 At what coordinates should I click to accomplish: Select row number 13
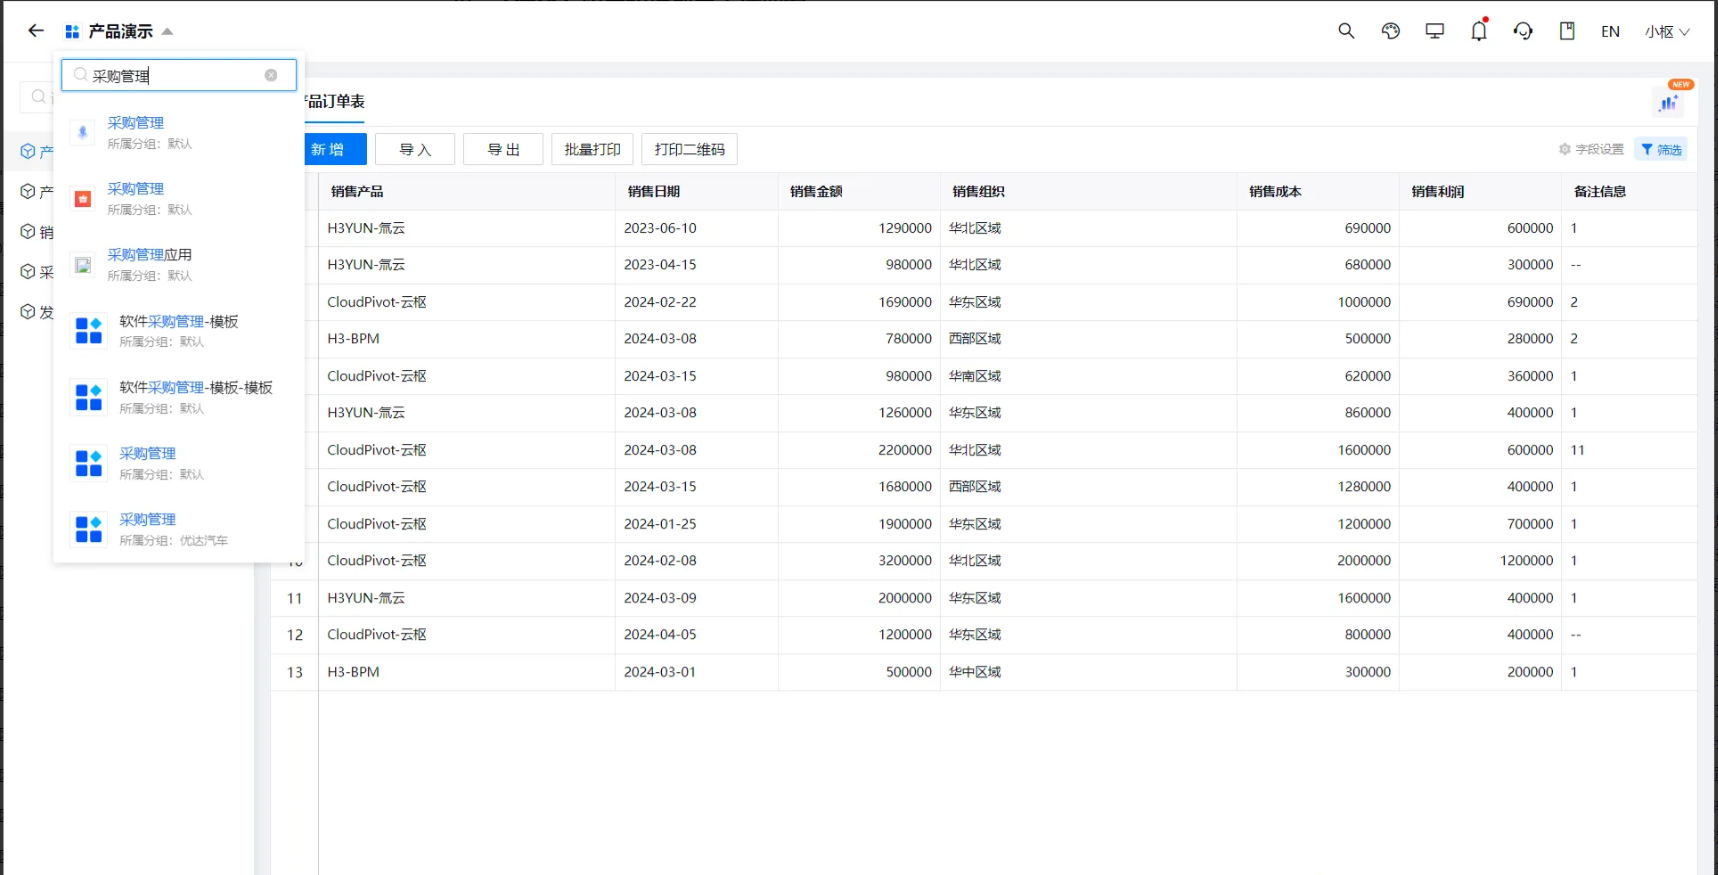pyautogui.click(x=294, y=672)
